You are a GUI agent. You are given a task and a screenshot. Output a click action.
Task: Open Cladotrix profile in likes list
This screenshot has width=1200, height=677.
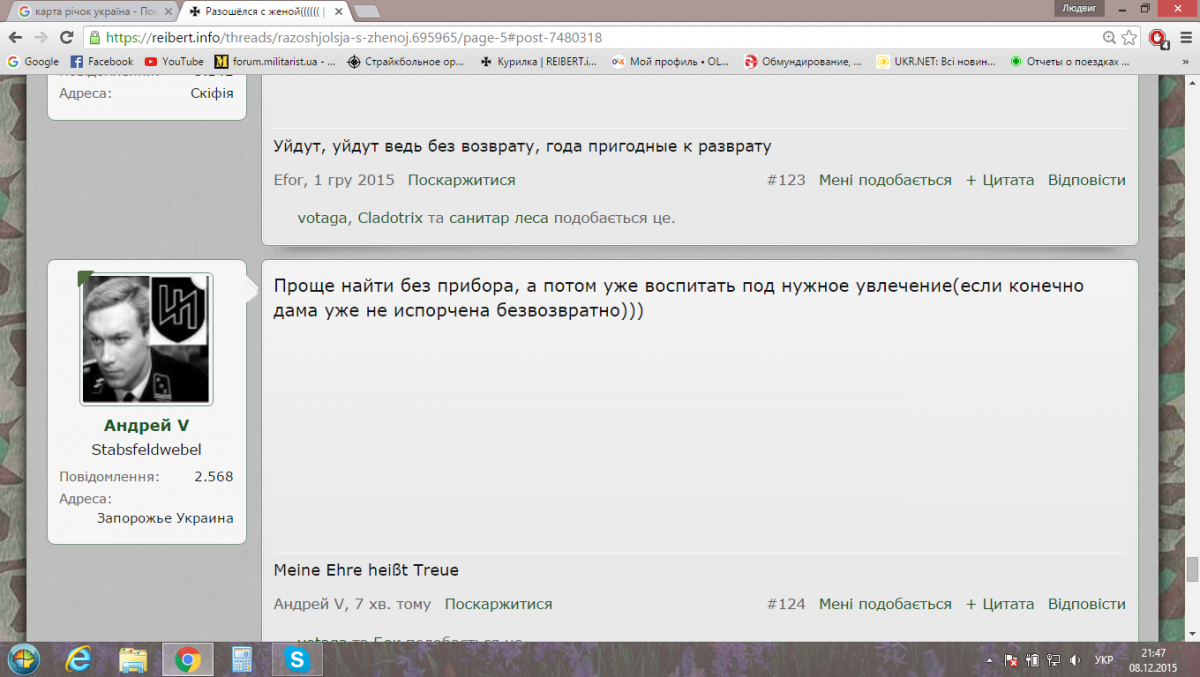point(390,218)
